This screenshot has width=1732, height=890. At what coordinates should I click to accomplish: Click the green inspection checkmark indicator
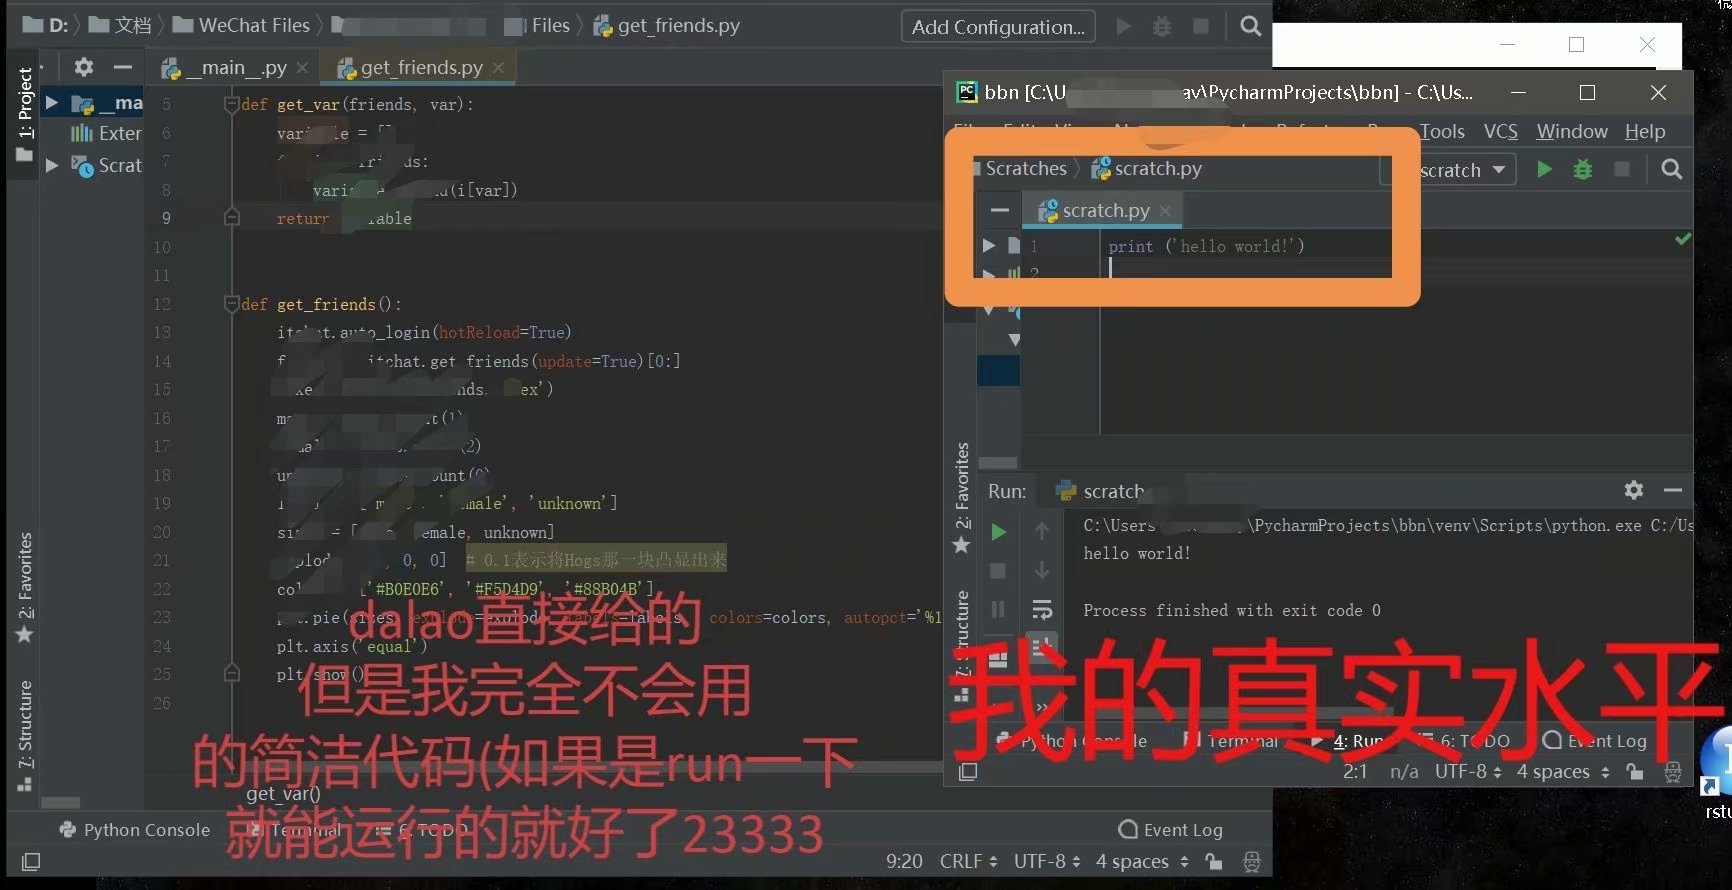(1683, 238)
